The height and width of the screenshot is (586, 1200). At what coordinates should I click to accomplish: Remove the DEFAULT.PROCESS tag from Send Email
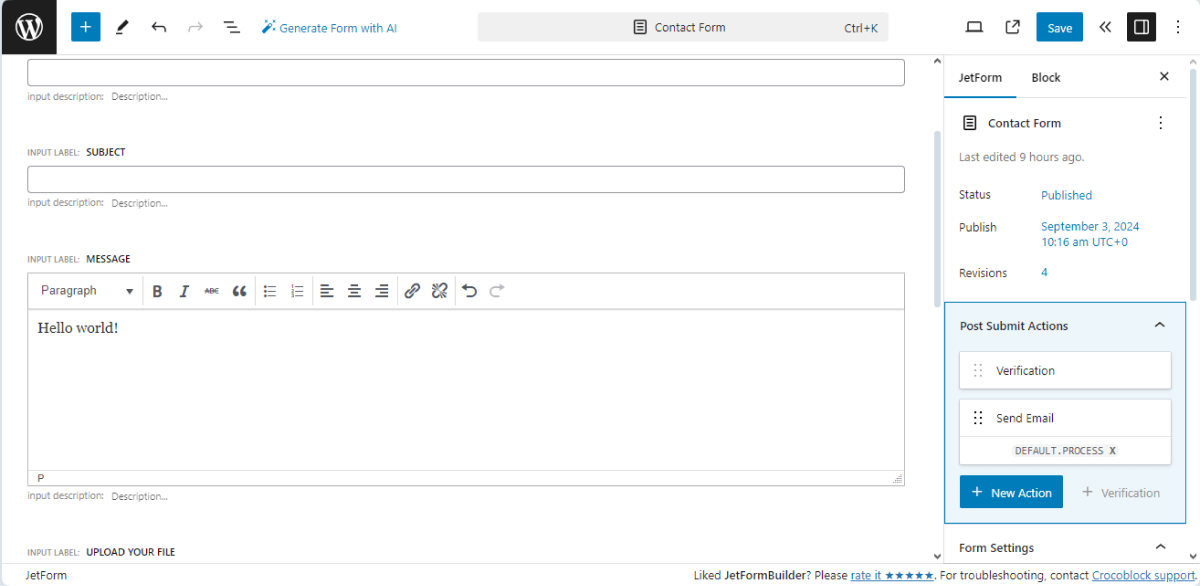coord(1113,450)
